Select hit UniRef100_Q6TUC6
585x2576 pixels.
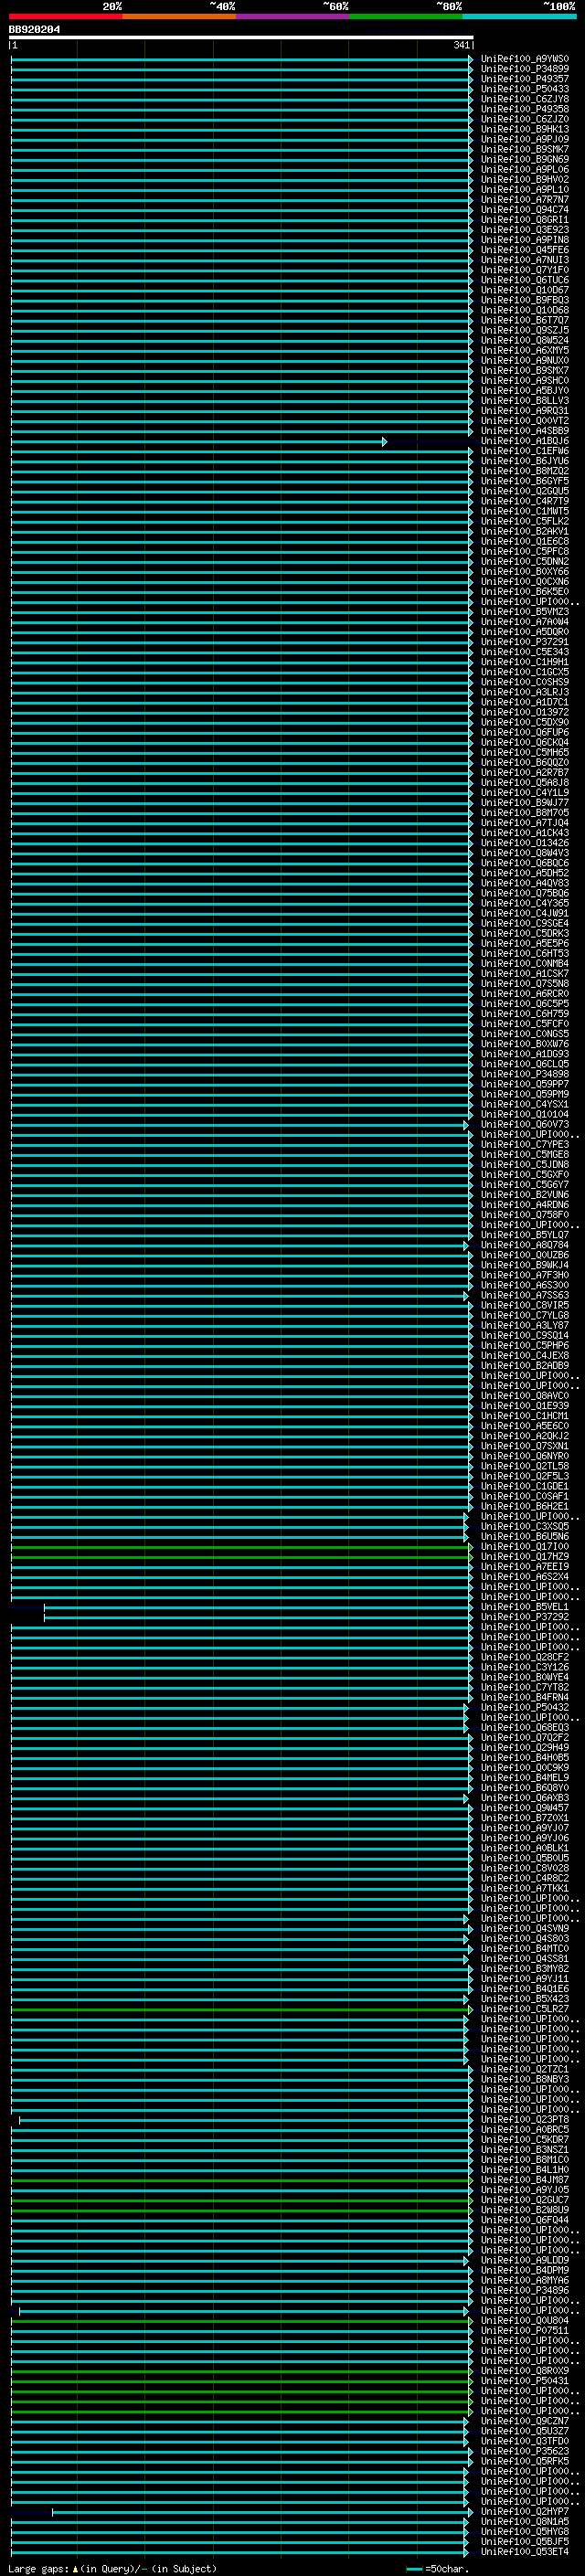524,280
